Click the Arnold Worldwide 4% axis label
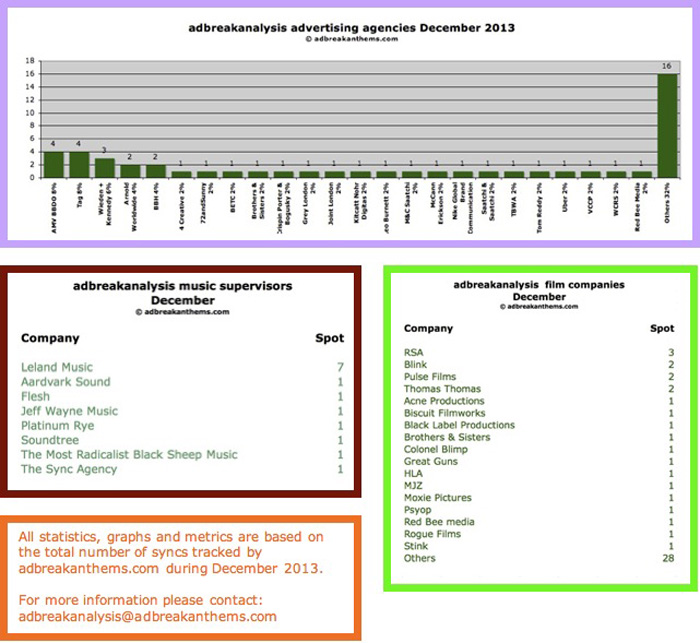The image size is (700, 643). [130, 206]
